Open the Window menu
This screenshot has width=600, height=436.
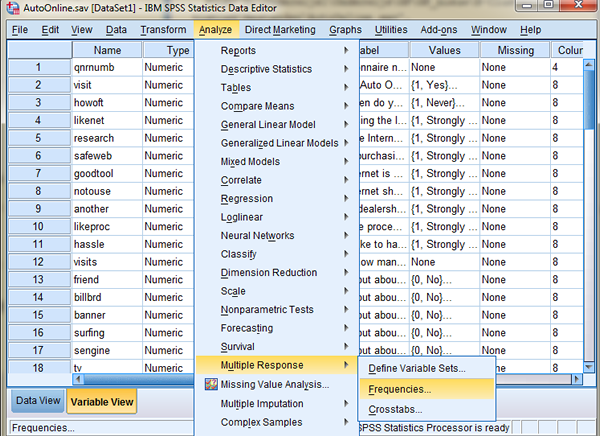click(489, 29)
